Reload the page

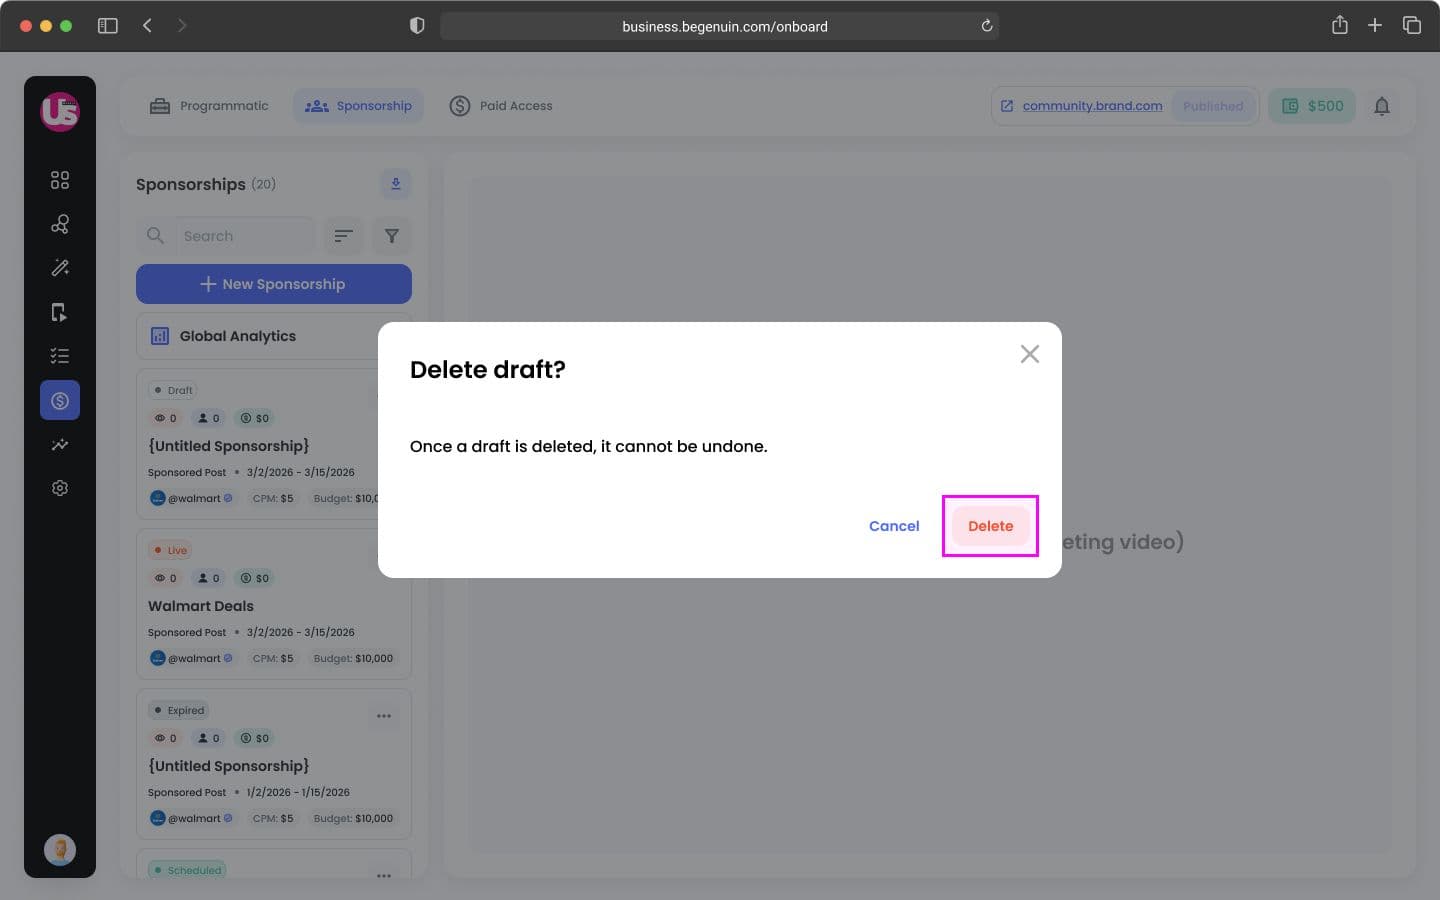click(987, 26)
